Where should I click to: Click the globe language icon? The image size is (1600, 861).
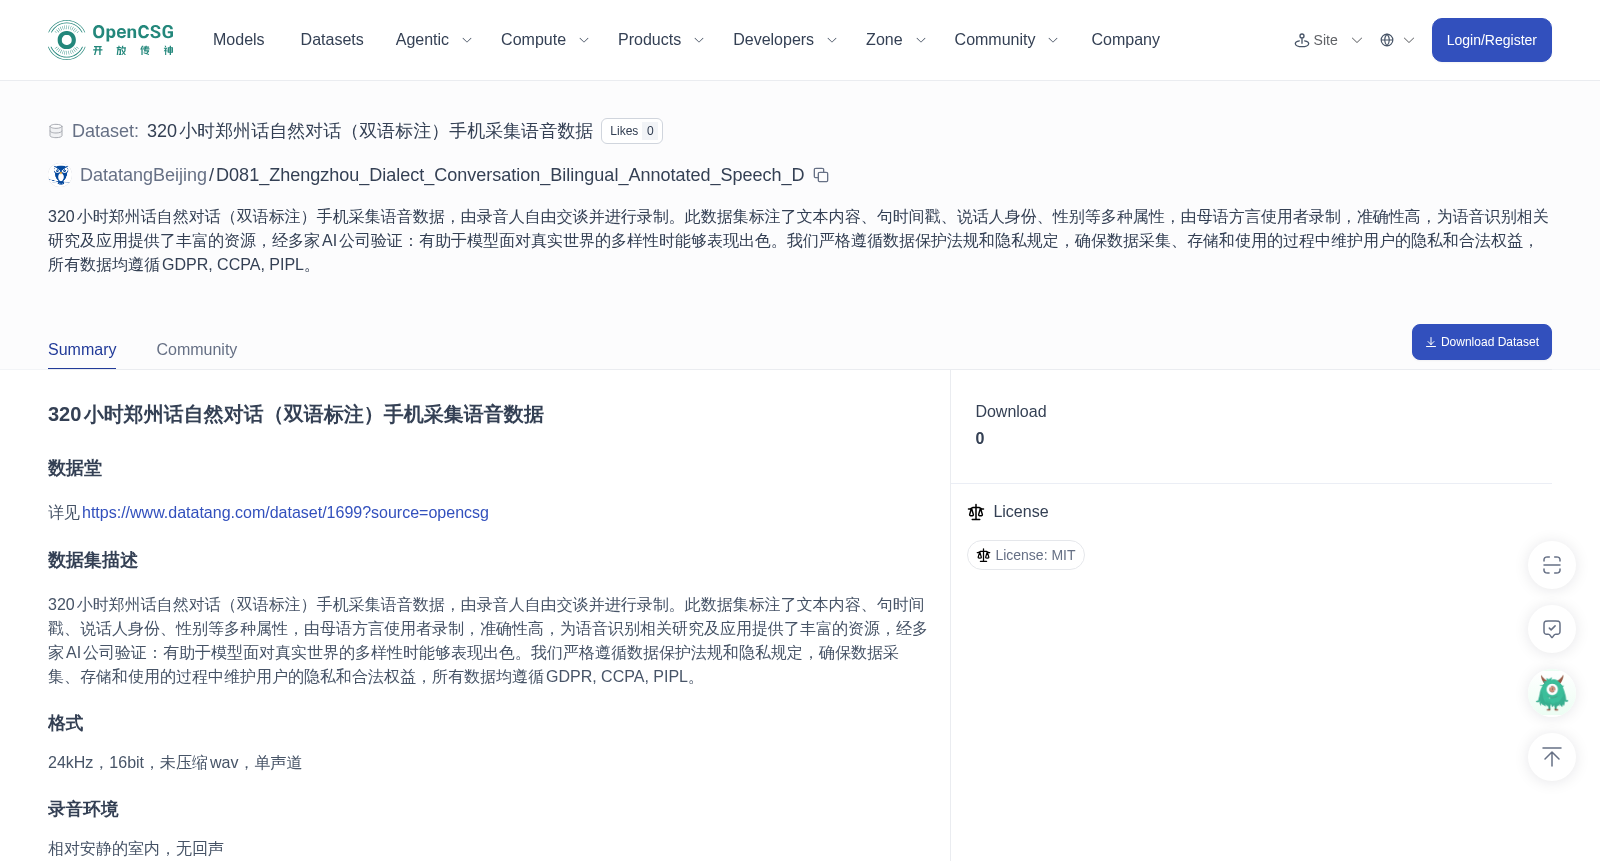pyautogui.click(x=1387, y=40)
